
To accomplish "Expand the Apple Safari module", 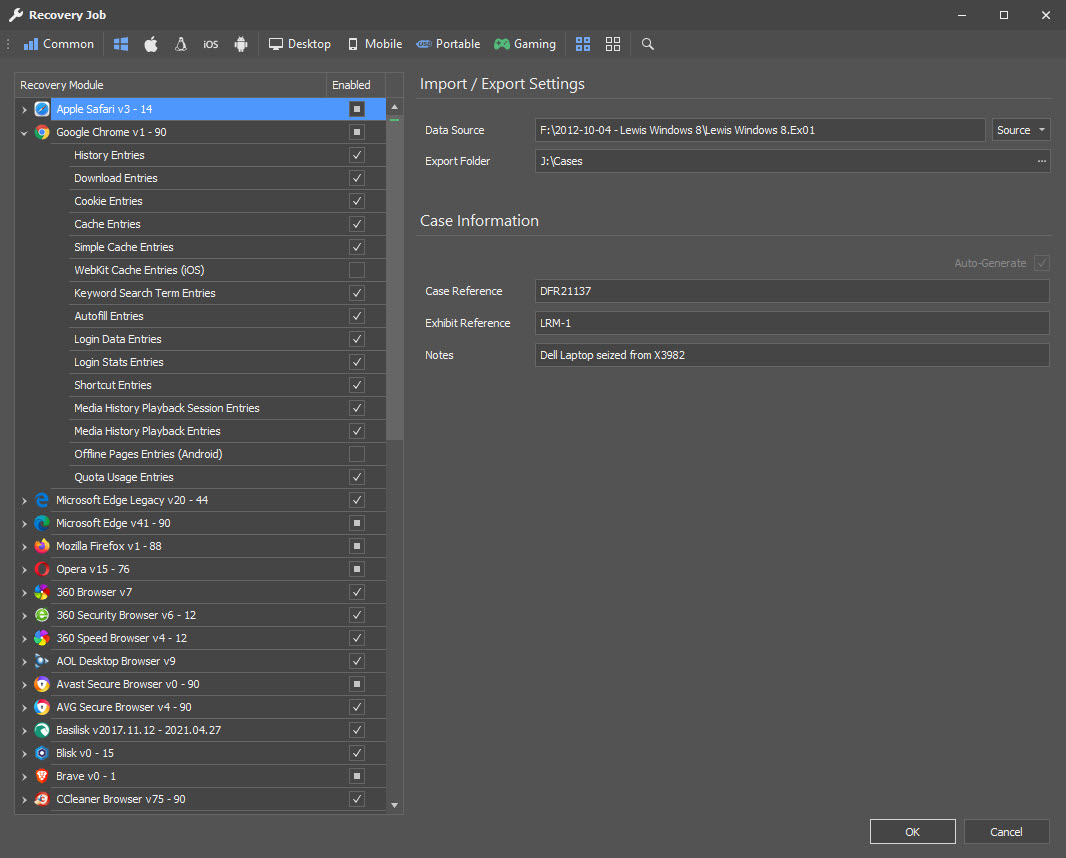I will 24,109.
